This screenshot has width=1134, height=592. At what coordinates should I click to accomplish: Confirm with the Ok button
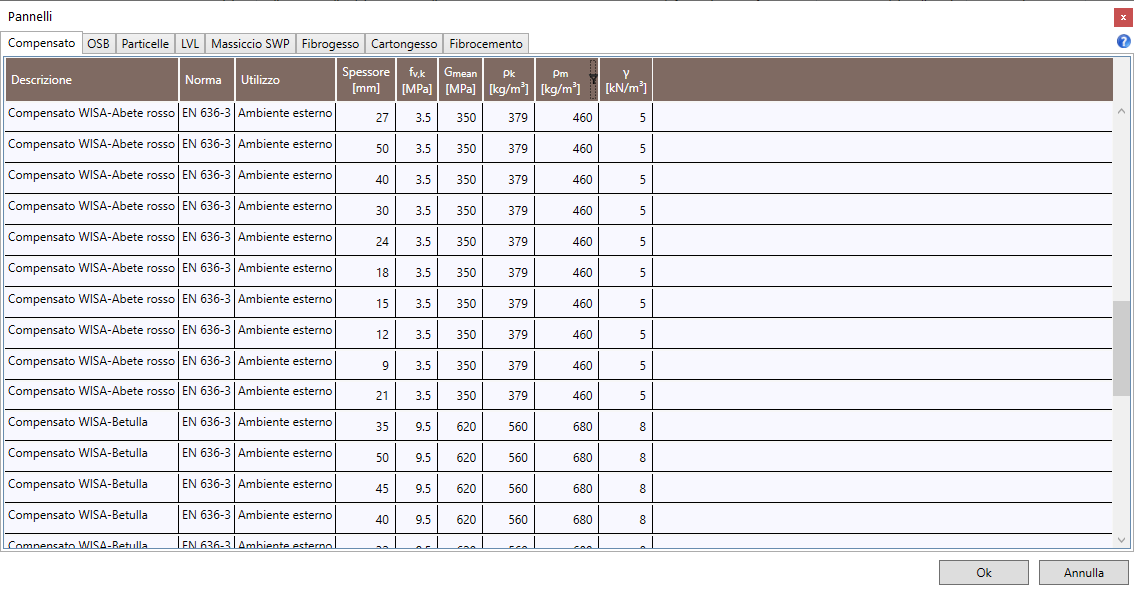click(x=984, y=572)
